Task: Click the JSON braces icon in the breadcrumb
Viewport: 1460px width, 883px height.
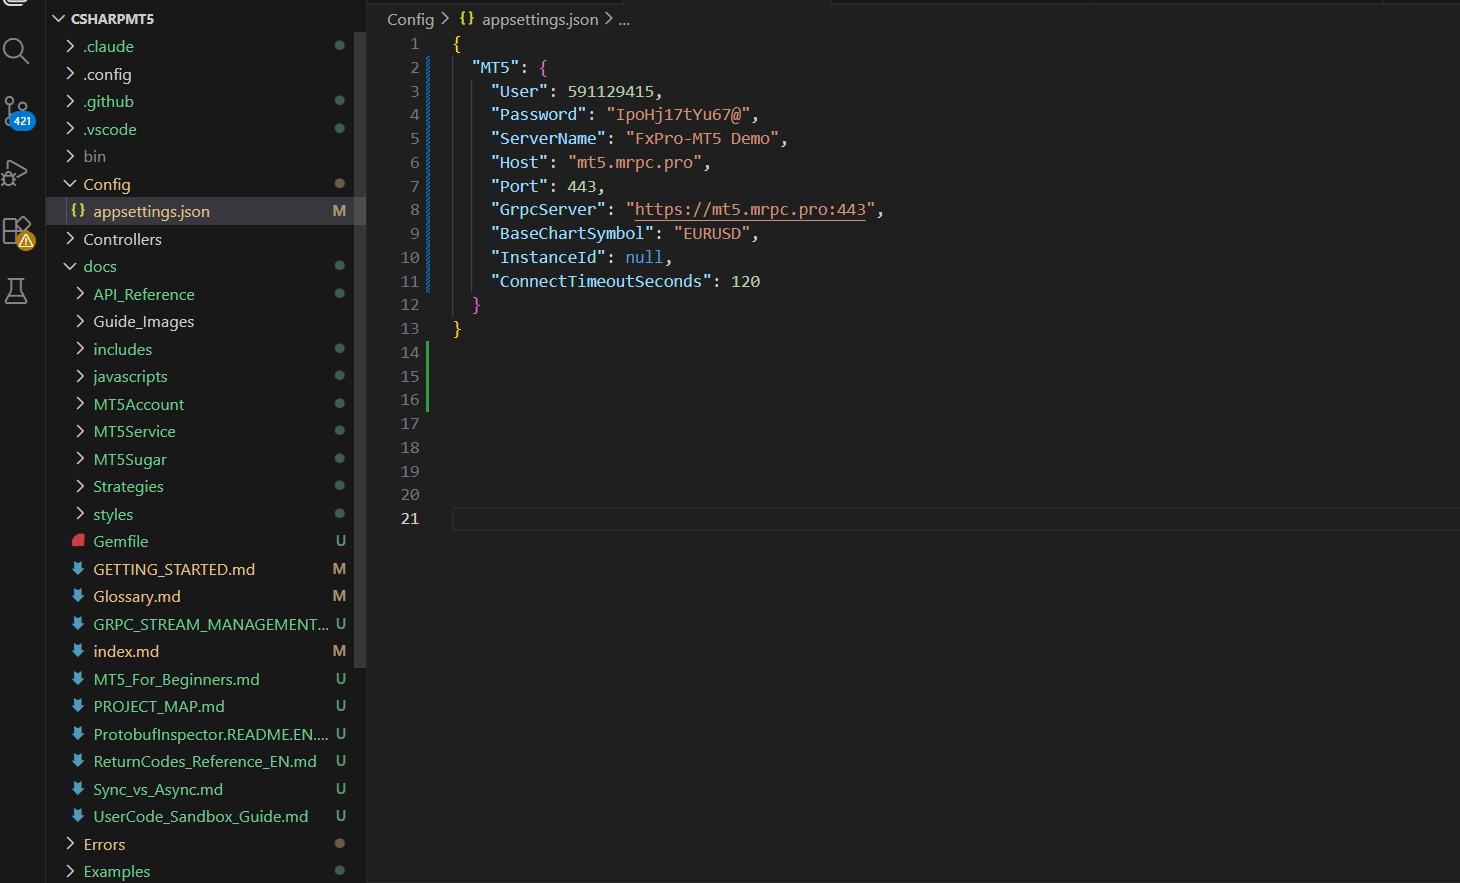Action: (x=466, y=18)
